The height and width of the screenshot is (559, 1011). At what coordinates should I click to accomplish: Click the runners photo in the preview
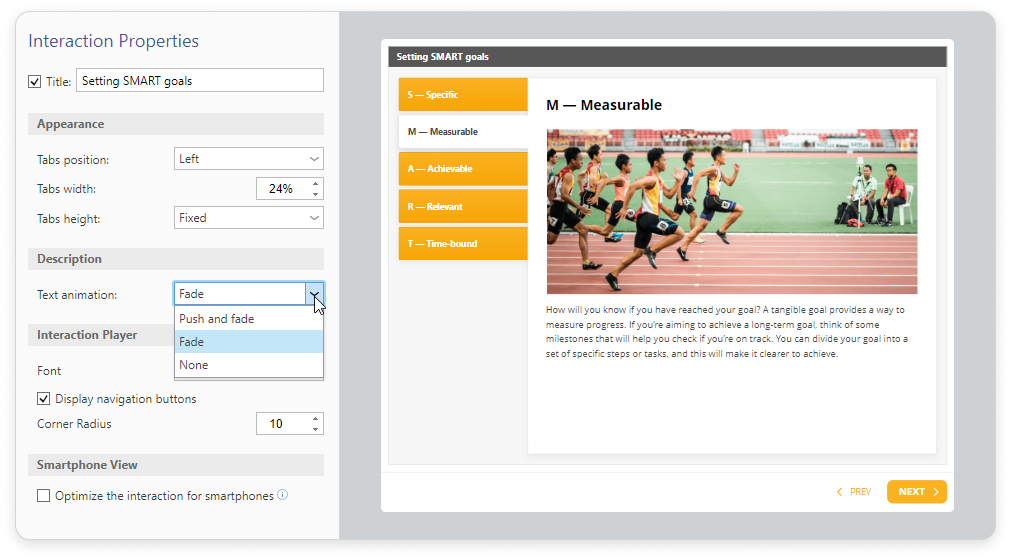tap(731, 211)
